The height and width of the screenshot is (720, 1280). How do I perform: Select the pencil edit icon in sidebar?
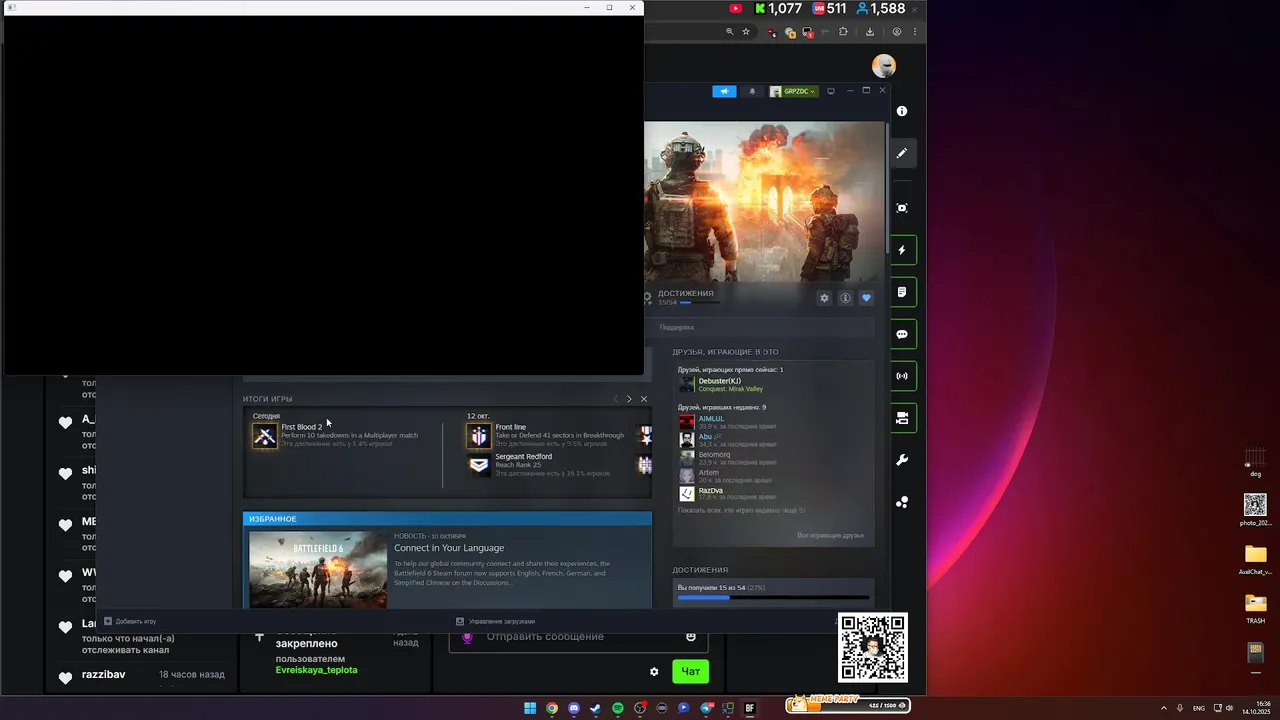point(902,153)
